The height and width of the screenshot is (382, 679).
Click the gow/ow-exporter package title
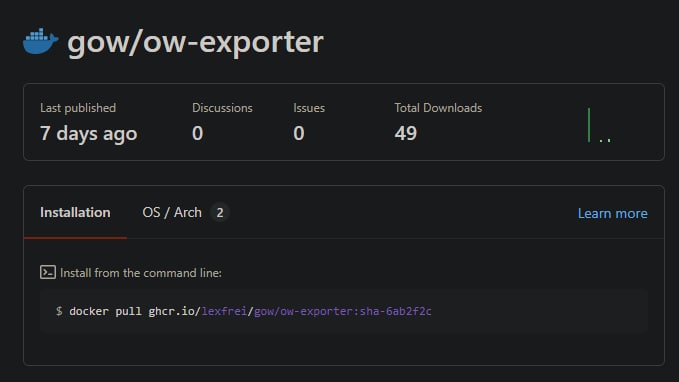click(x=195, y=42)
